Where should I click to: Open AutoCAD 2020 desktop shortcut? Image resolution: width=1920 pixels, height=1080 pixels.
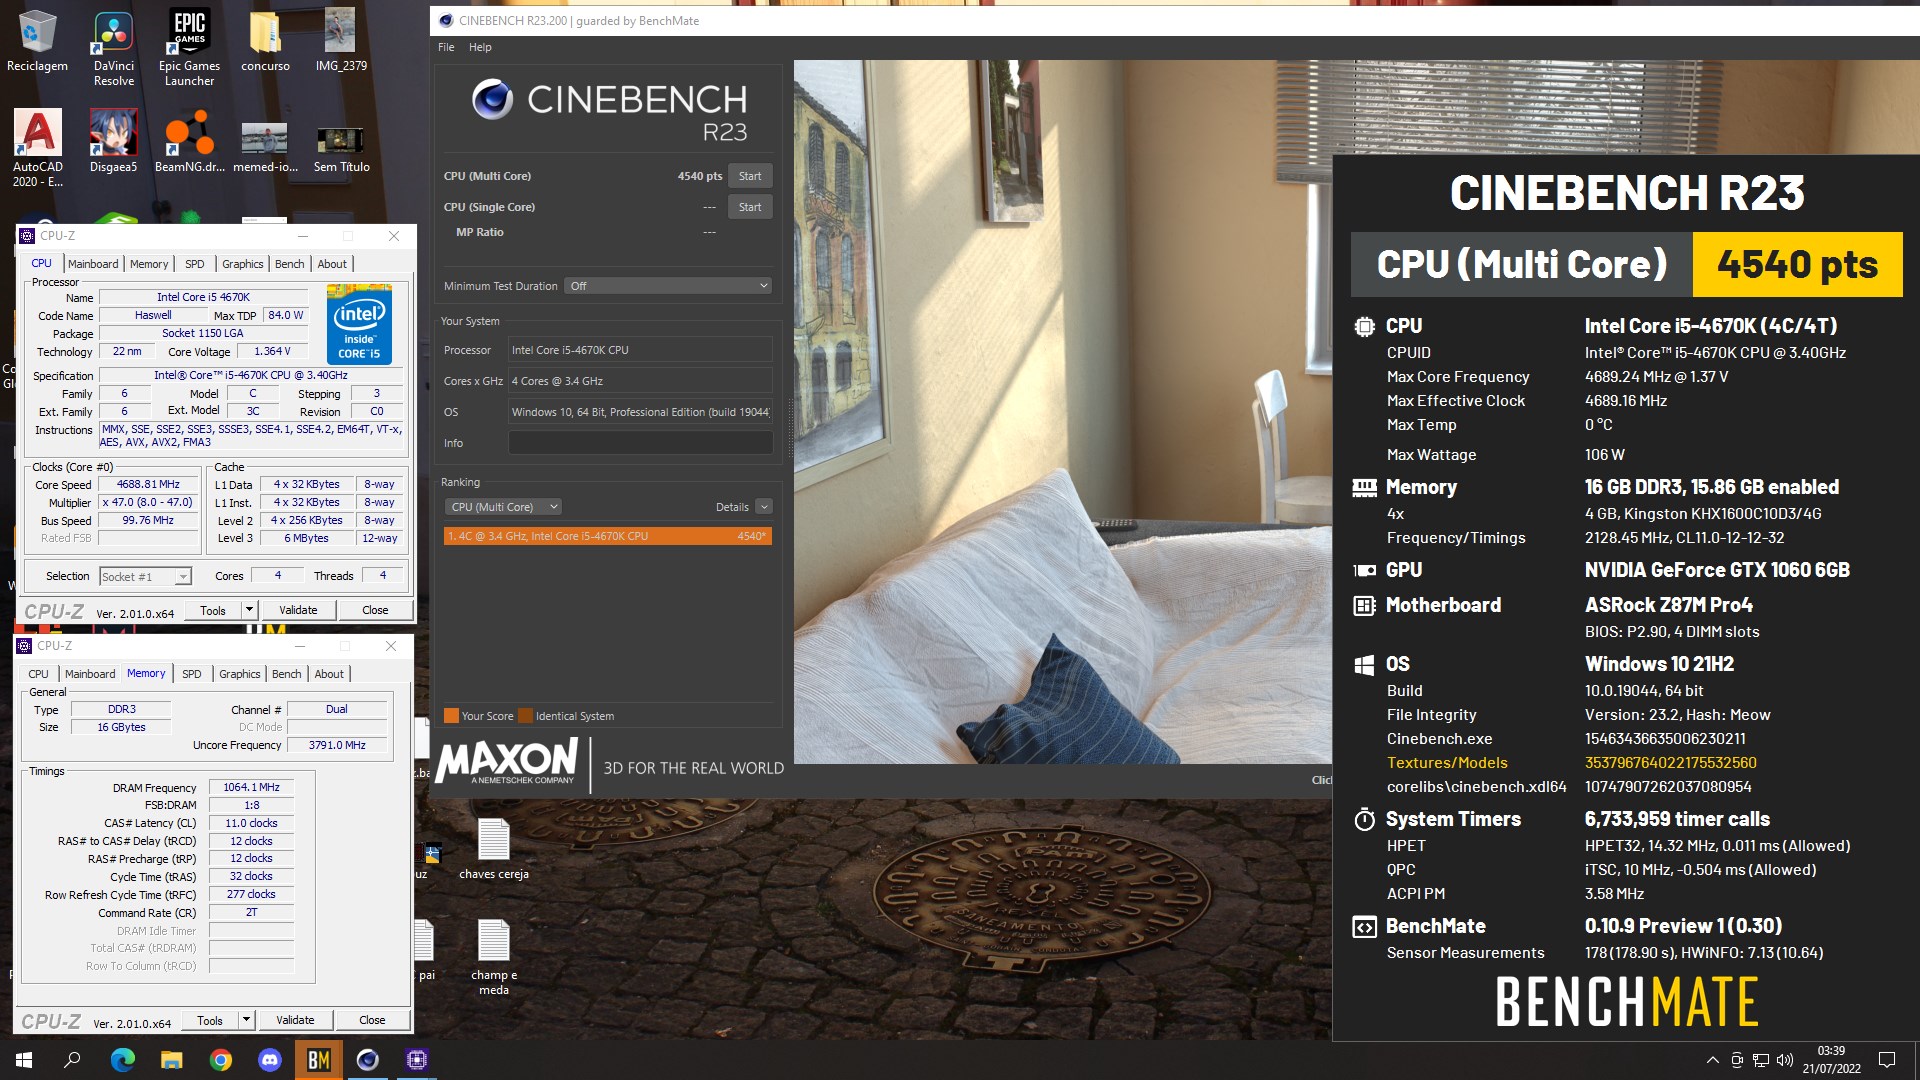pos(38,148)
